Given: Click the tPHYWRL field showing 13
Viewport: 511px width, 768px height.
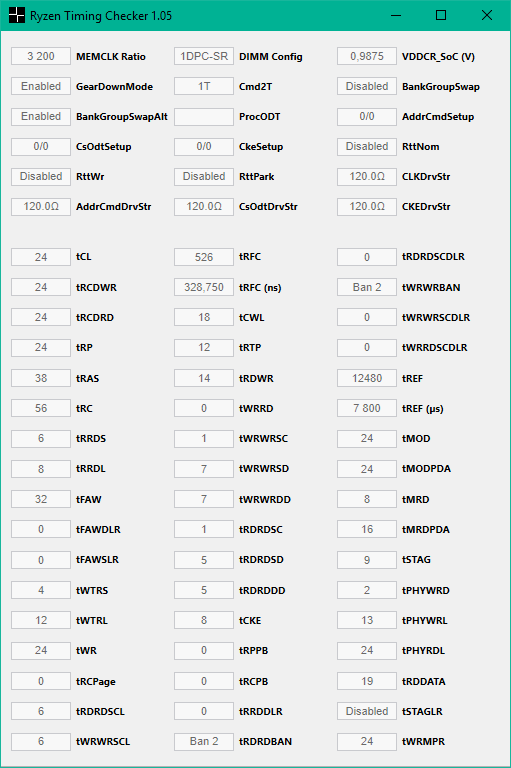Looking at the screenshot, I should (367, 620).
